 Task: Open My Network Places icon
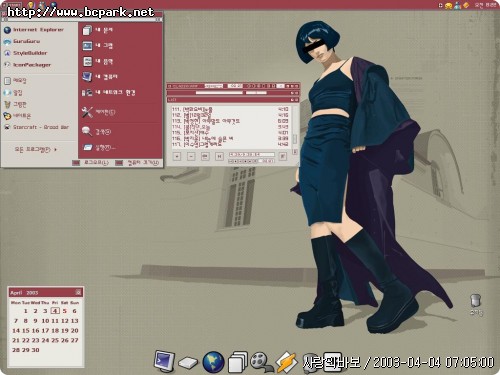(x=87, y=92)
